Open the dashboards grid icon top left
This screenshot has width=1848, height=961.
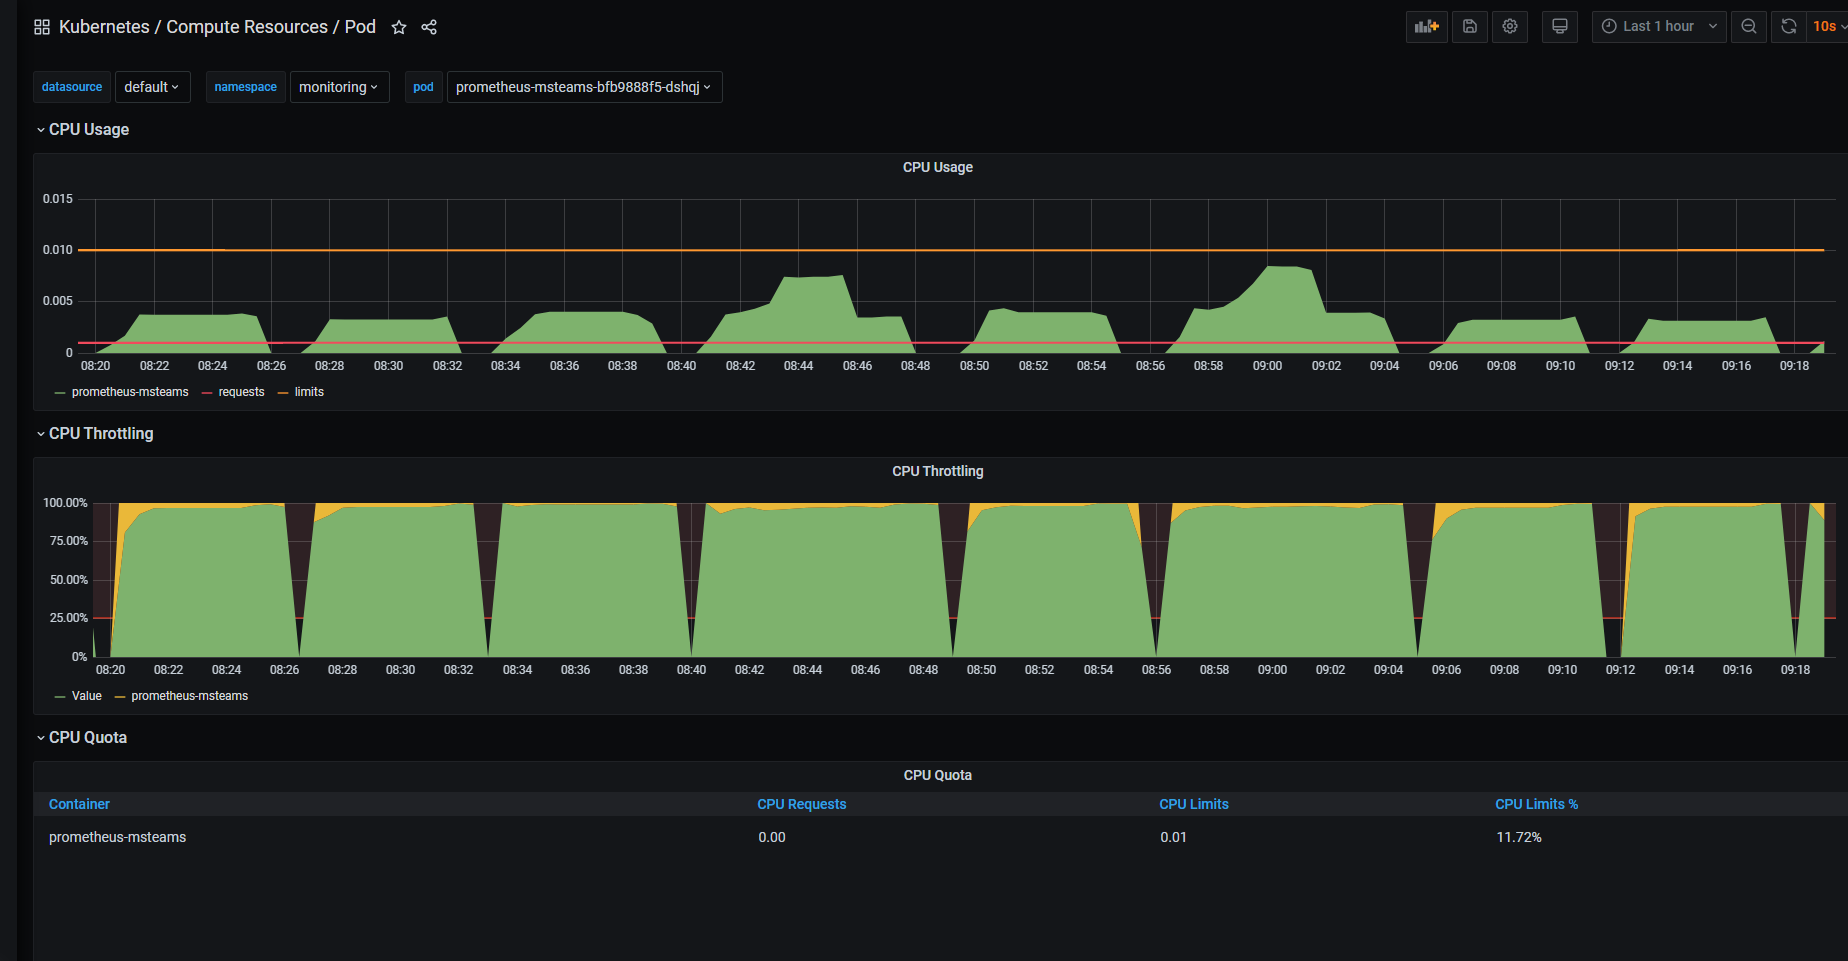(x=41, y=26)
